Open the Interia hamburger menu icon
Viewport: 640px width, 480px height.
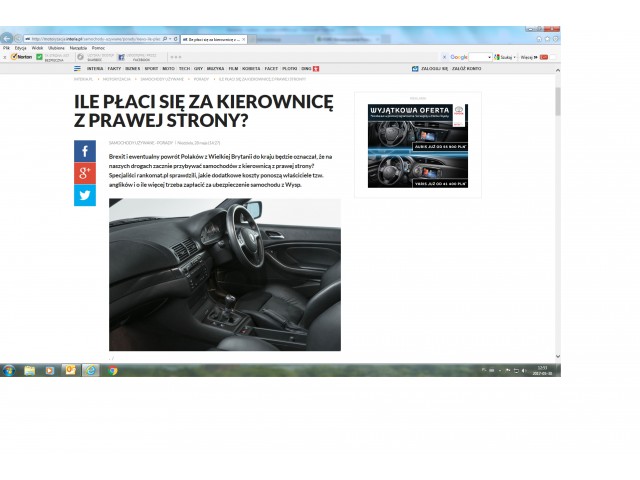(77, 69)
